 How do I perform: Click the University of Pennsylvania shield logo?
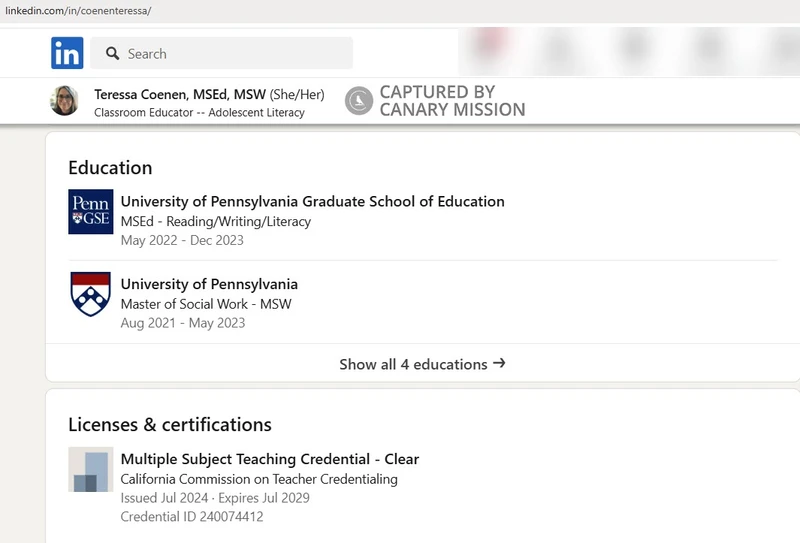click(x=90, y=294)
